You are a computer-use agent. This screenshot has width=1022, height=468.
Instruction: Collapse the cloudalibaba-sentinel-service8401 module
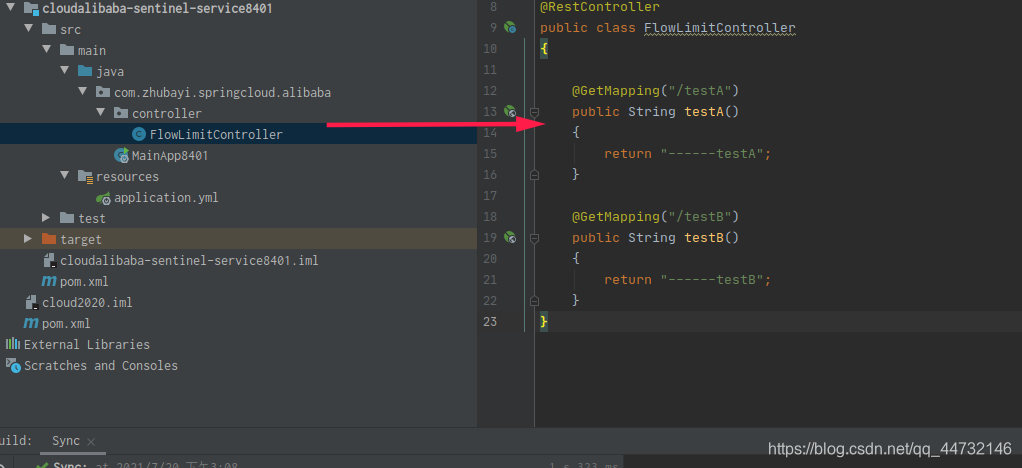tap(11, 8)
